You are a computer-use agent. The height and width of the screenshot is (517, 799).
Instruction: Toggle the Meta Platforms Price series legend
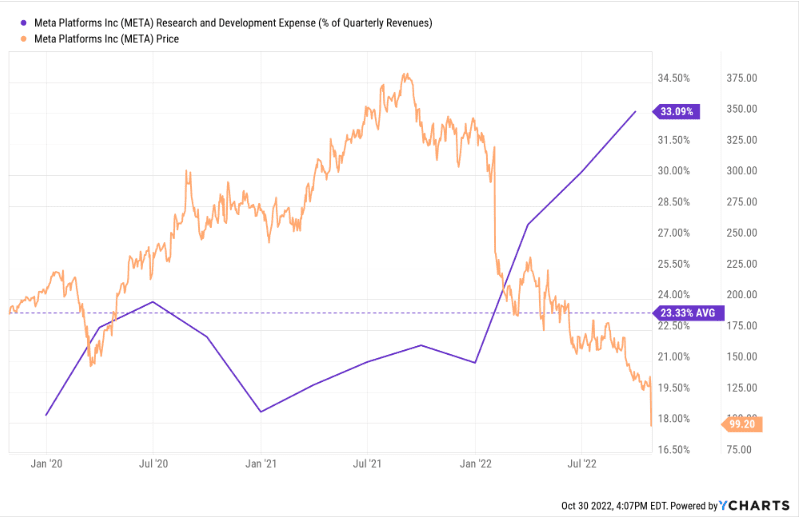coord(113,38)
